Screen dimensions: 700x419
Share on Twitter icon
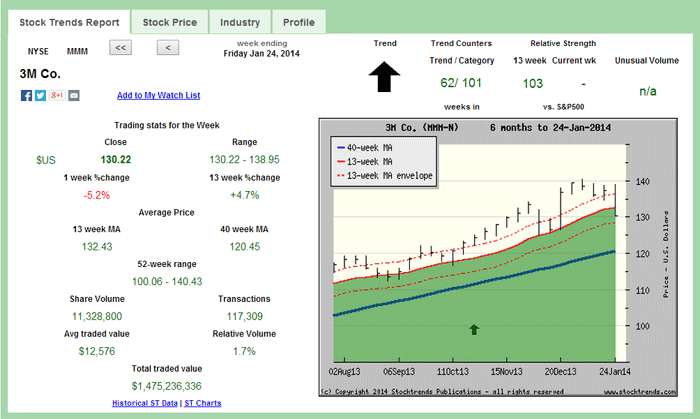[x=41, y=95]
